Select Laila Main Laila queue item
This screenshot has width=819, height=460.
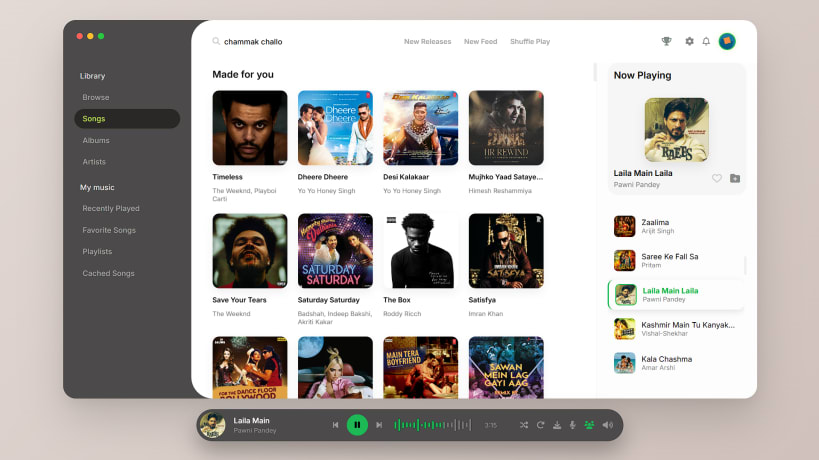coord(676,295)
